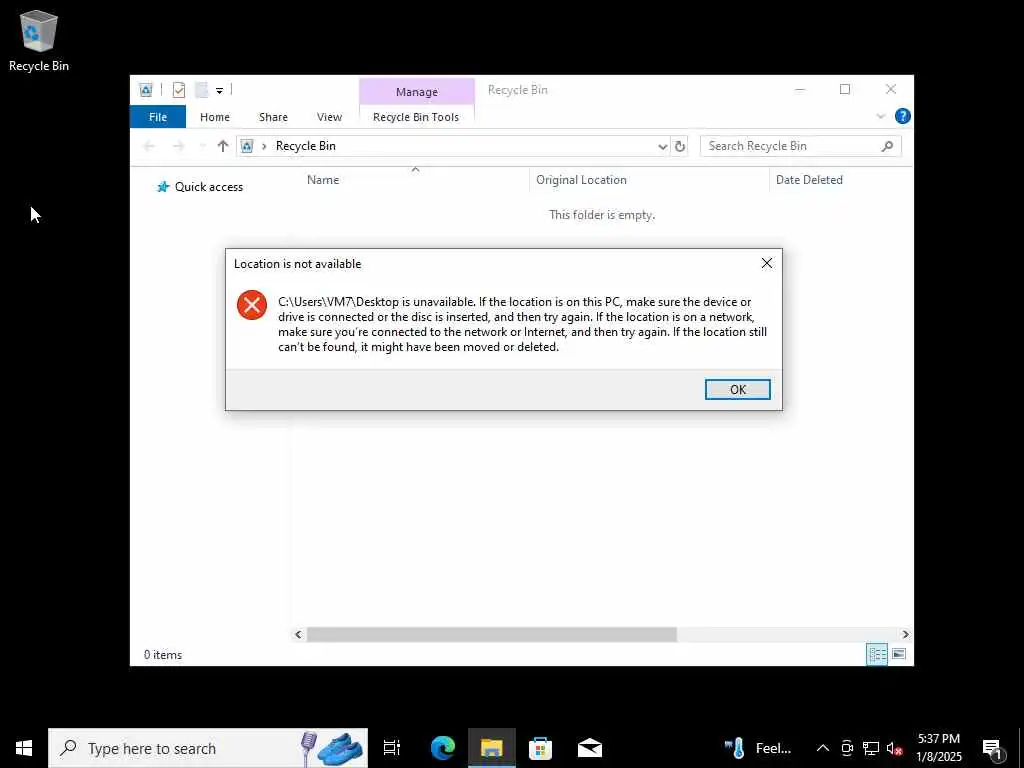This screenshot has width=1024, height=768.
Task: Click the Recycle Bin title bar system icon
Action: (146, 90)
